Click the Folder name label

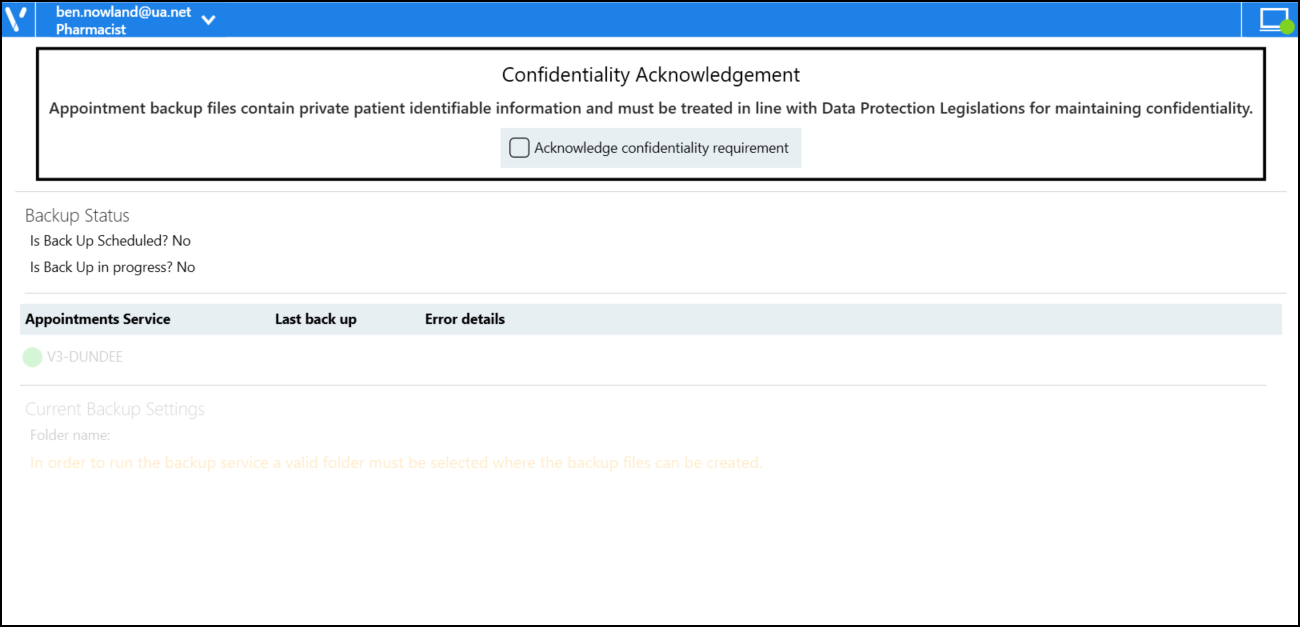pyautogui.click(x=70, y=435)
